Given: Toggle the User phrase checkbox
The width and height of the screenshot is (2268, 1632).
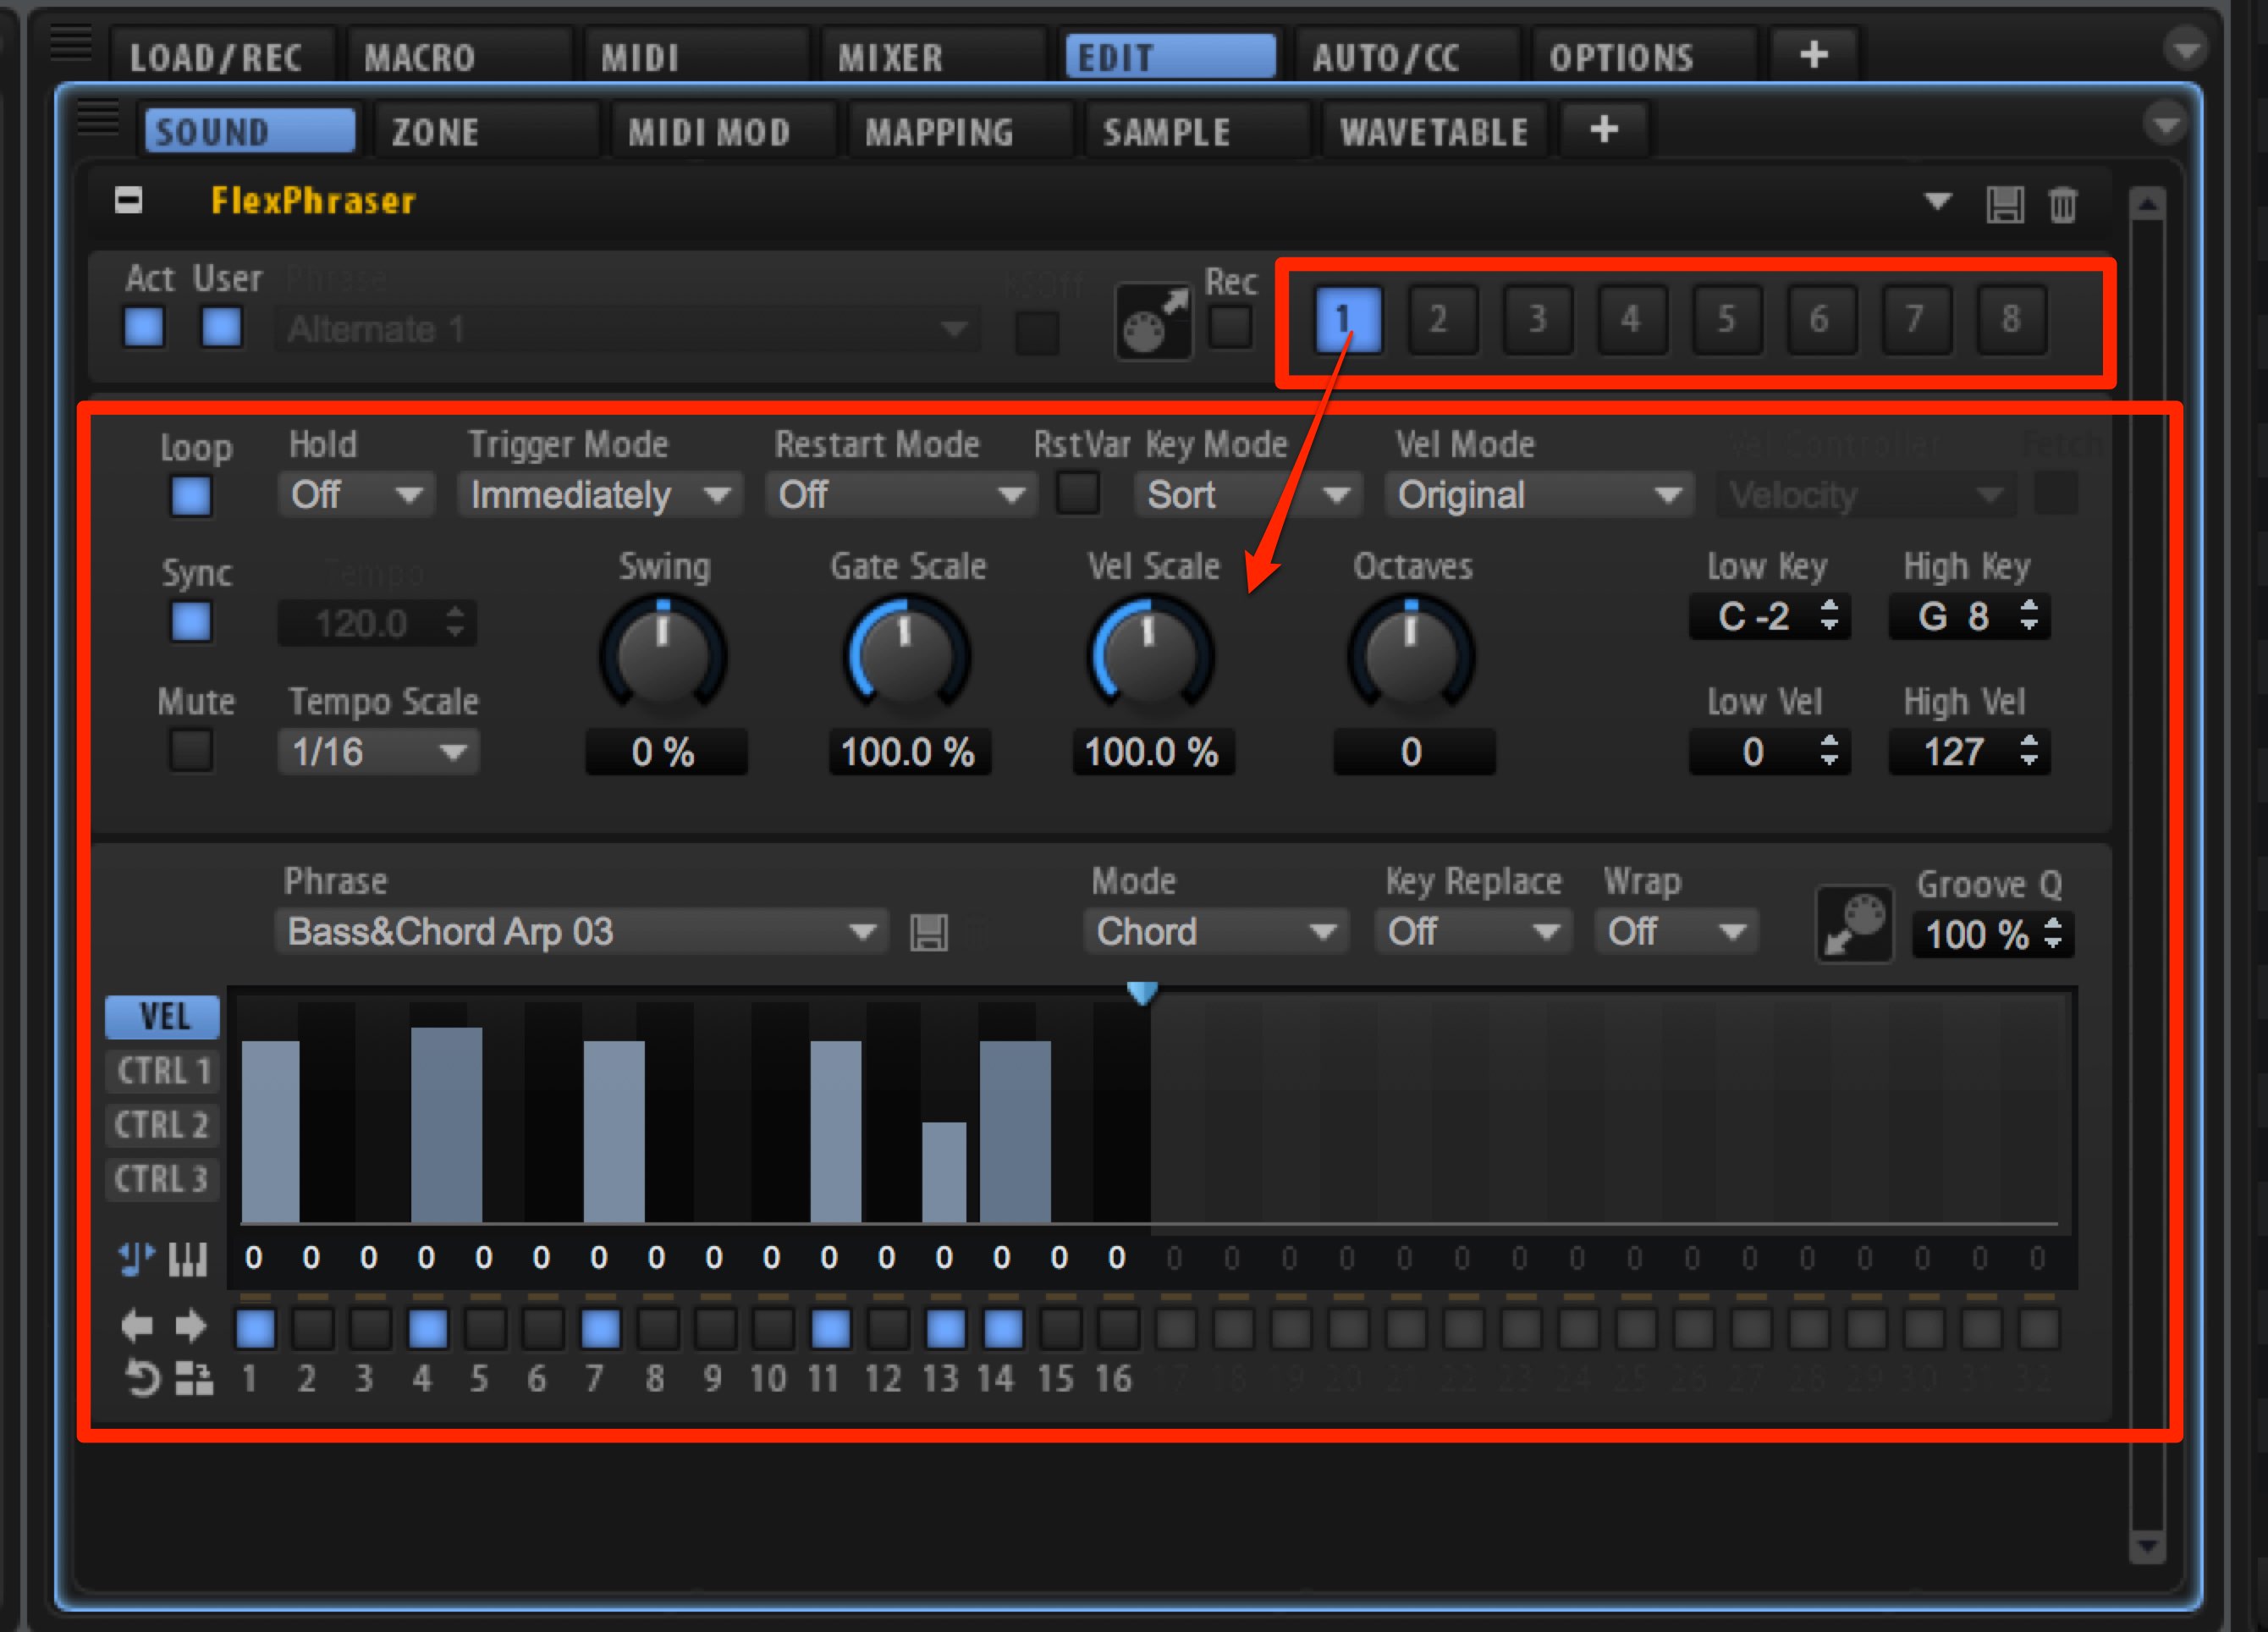Looking at the screenshot, I should pyautogui.click(x=222, y=327).
